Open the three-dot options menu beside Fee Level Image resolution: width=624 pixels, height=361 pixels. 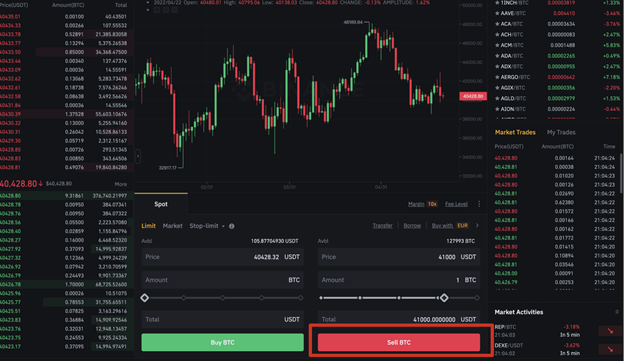[479, 204]
